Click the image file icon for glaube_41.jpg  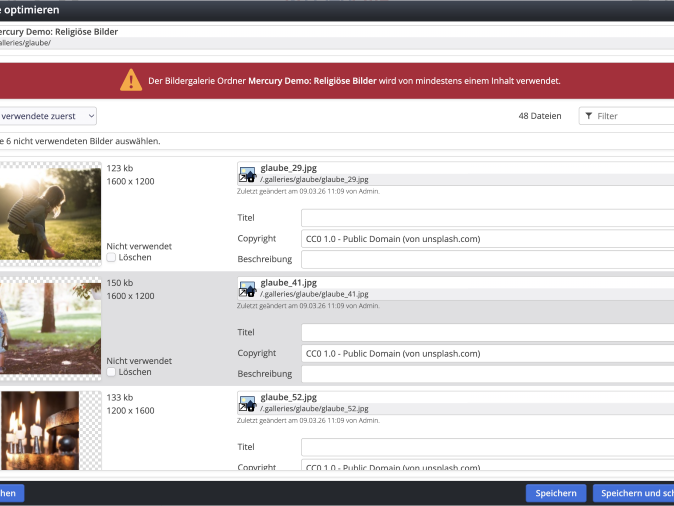pyautogui.click(x=247, y=289)
